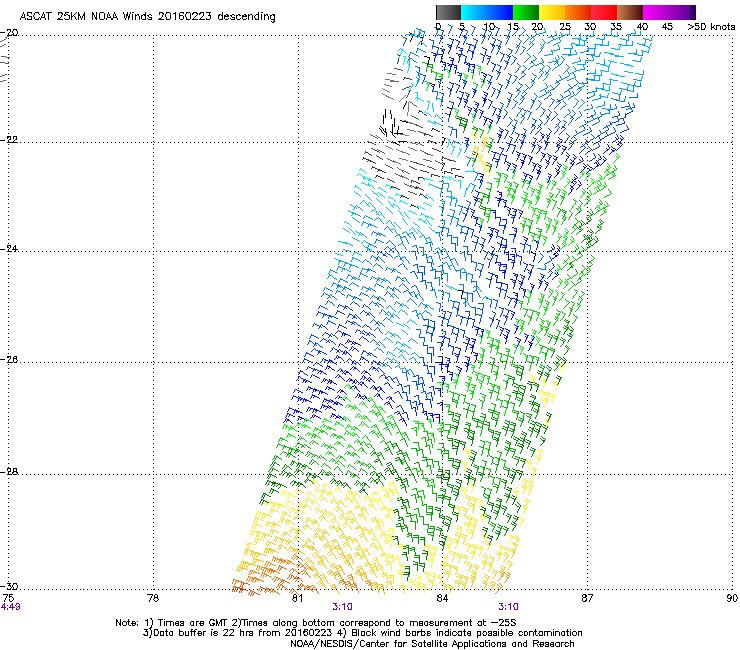
Task: Click the '81' longitude axis label
Action: [297, 598]
